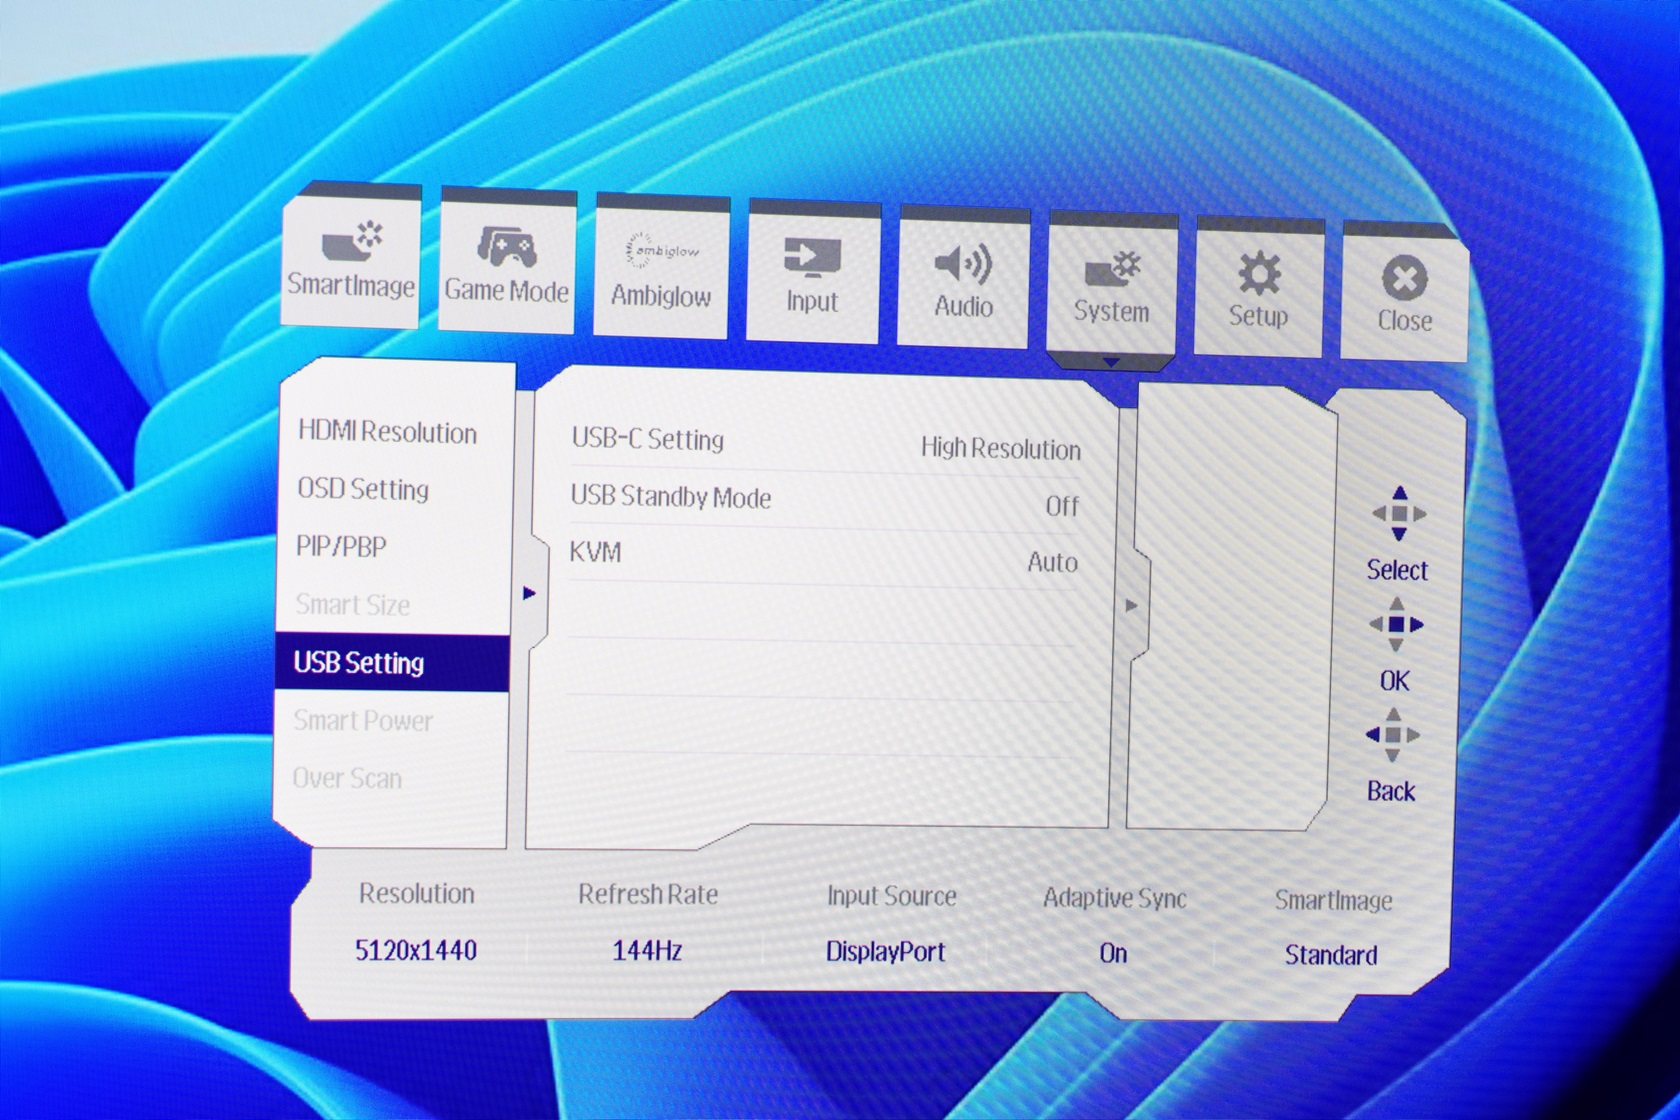
Task: Click the Adaptive Sync On value
Action: point(1113,953)
